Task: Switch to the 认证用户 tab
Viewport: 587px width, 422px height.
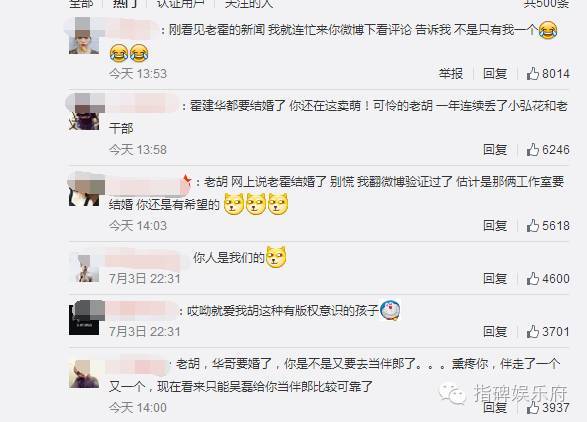Action: 181,3
